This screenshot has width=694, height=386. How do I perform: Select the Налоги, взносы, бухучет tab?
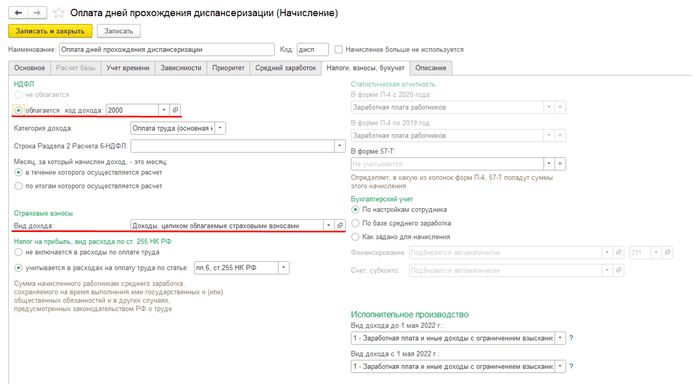click(x=366, y=68)
